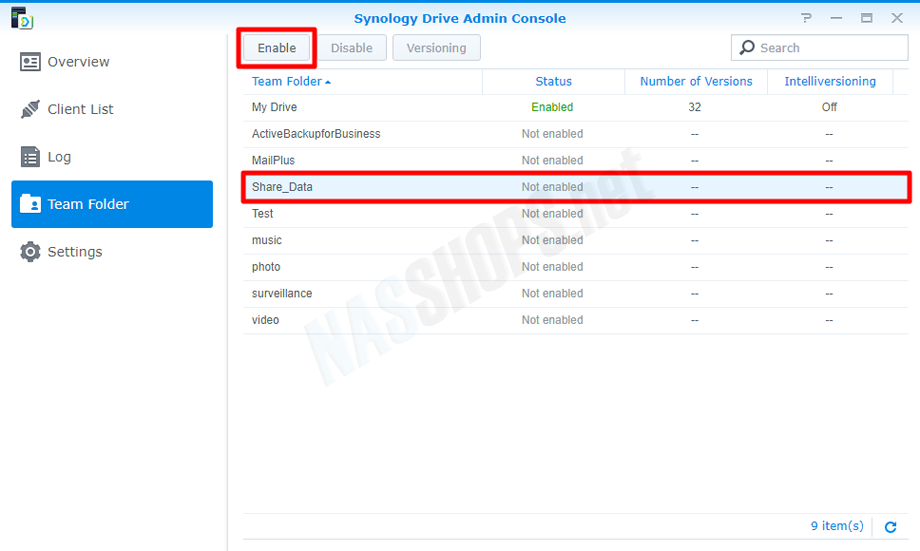The height and width of the screenshot is (551, 920).
Task: Open the Overview section label
Action: (x=78, y=62)
